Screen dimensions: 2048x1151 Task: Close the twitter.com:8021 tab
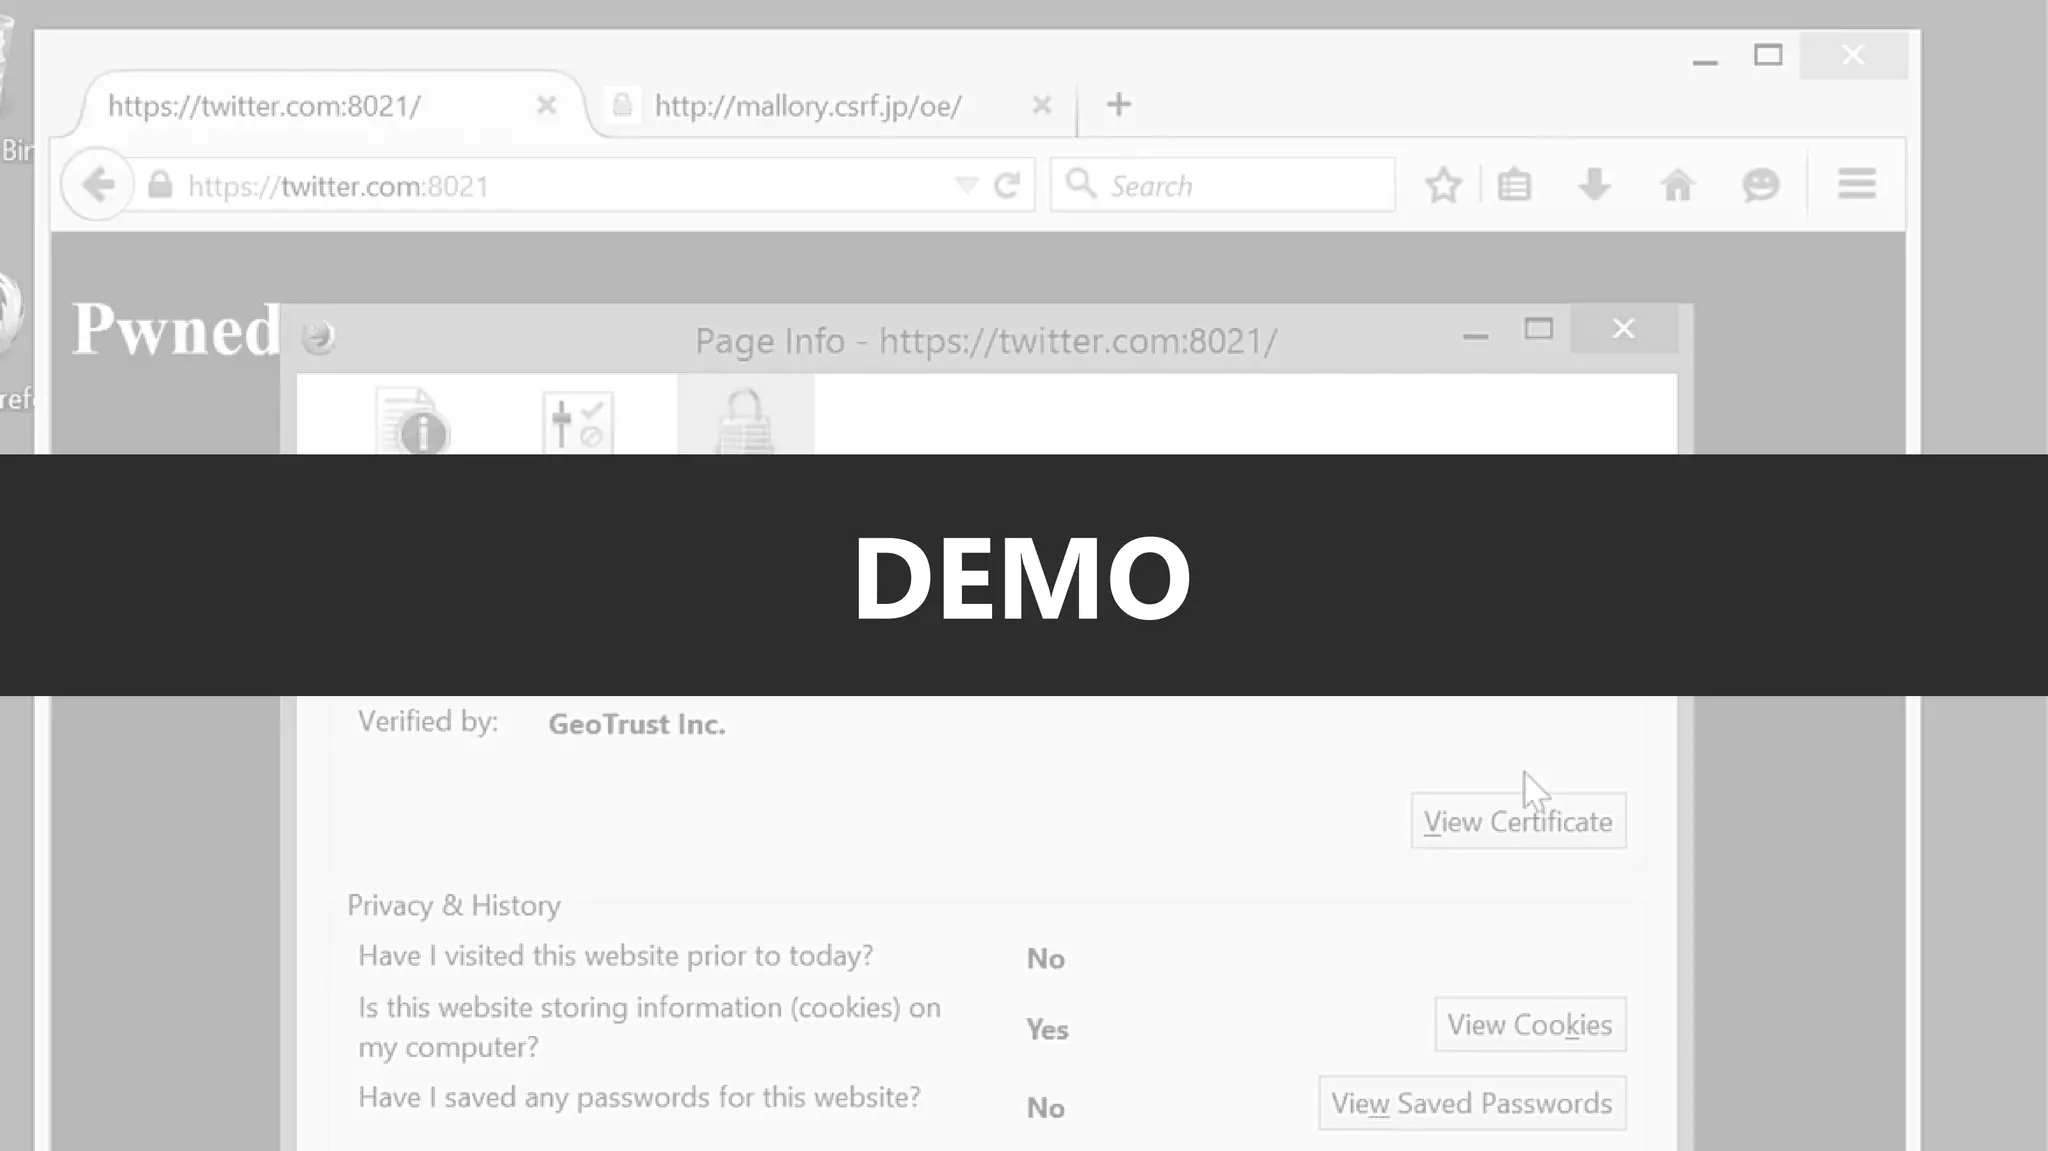[546, 104]
